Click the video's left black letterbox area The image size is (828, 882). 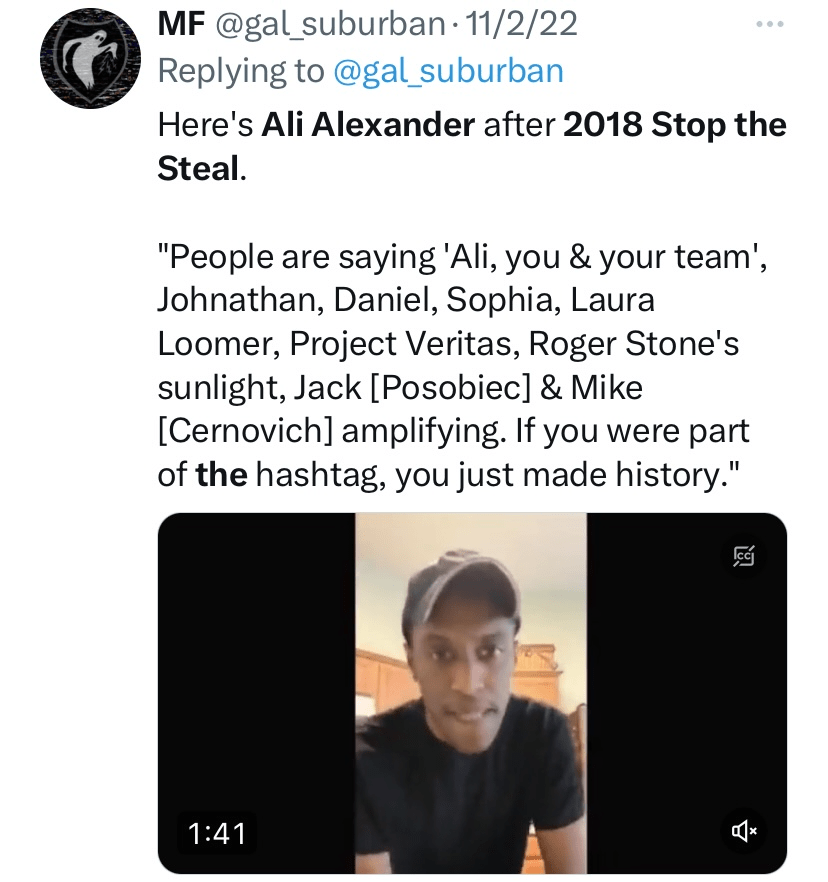click(256, 692)
